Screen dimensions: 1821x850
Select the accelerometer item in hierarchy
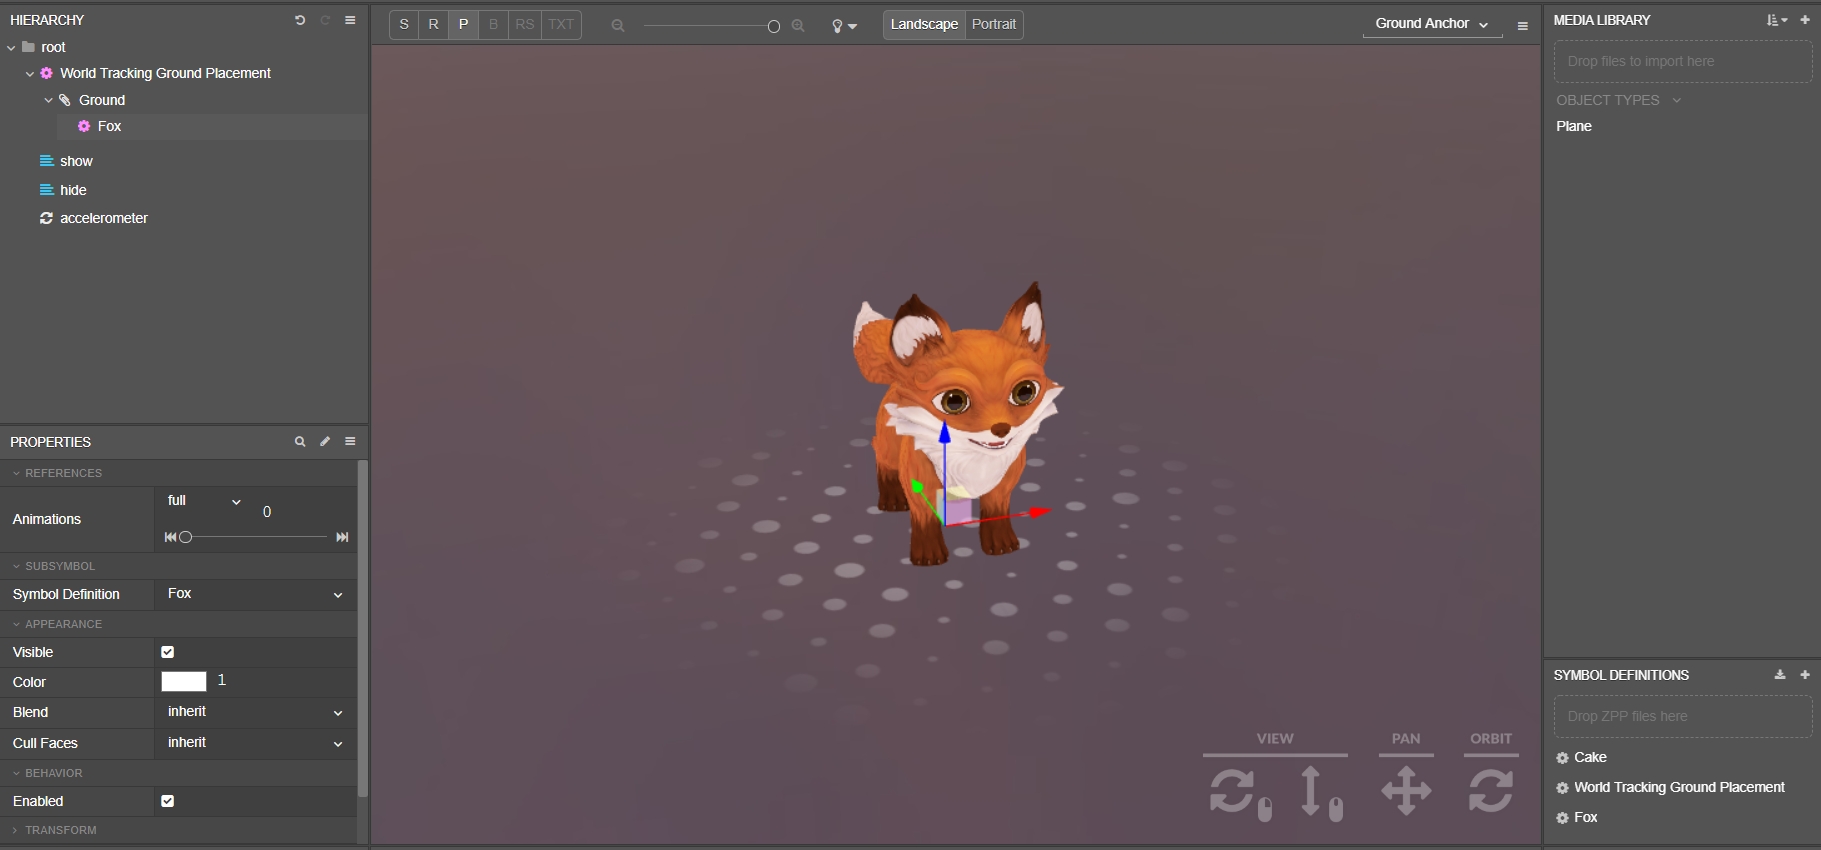[x=103, y=218]
